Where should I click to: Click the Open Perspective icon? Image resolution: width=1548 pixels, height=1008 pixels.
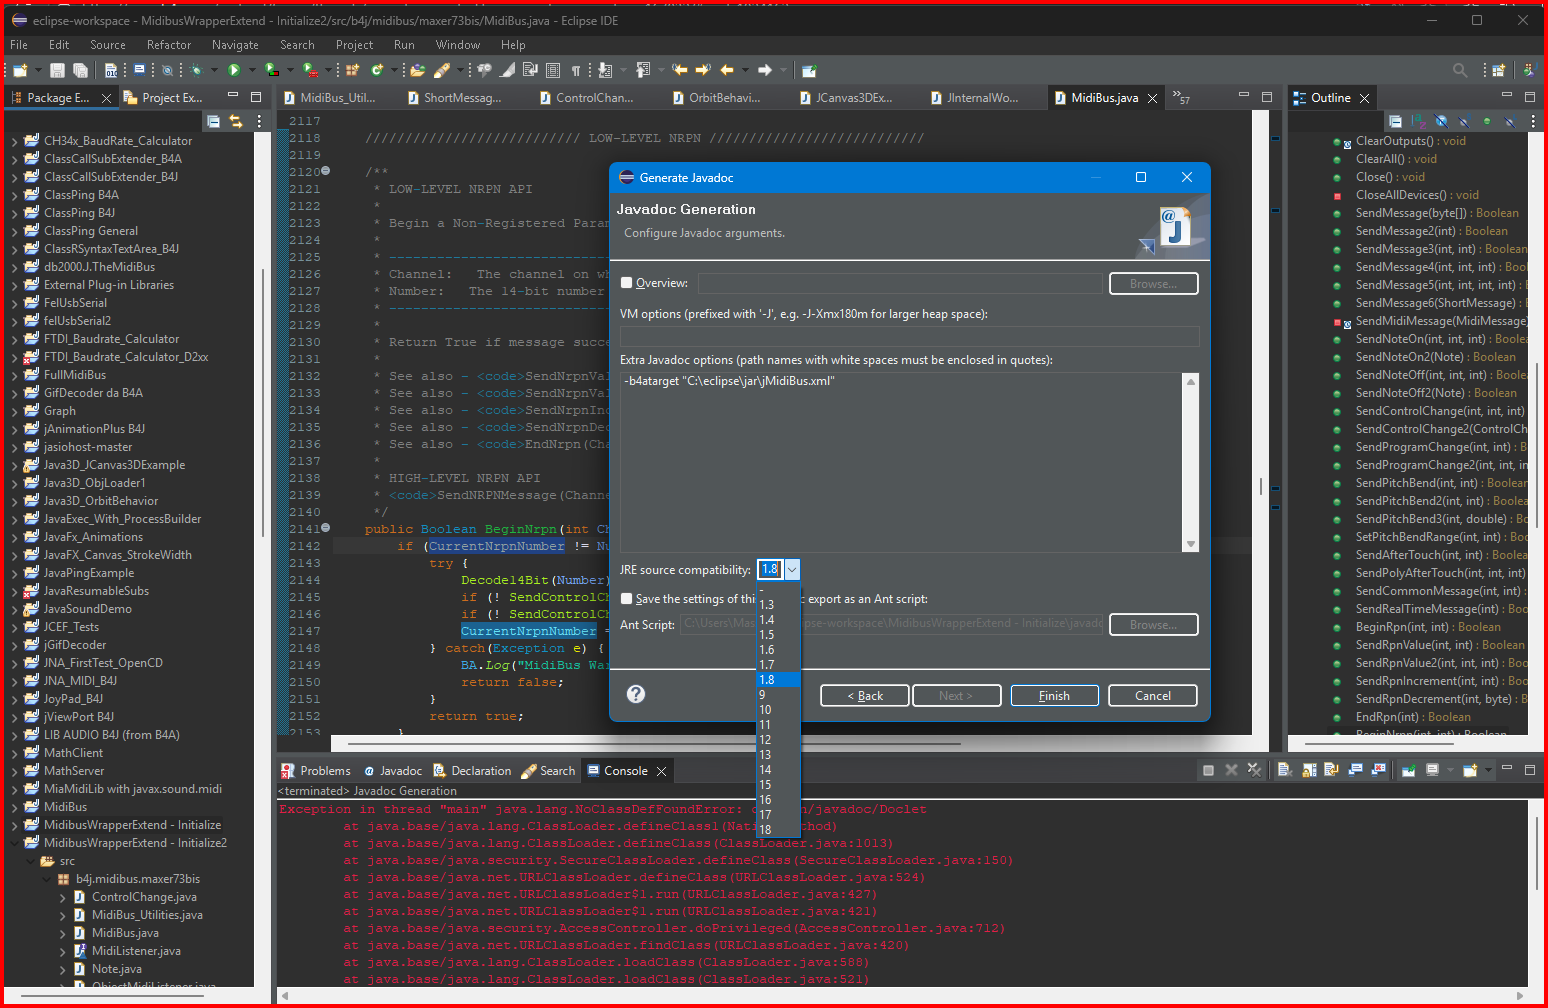1498,70
